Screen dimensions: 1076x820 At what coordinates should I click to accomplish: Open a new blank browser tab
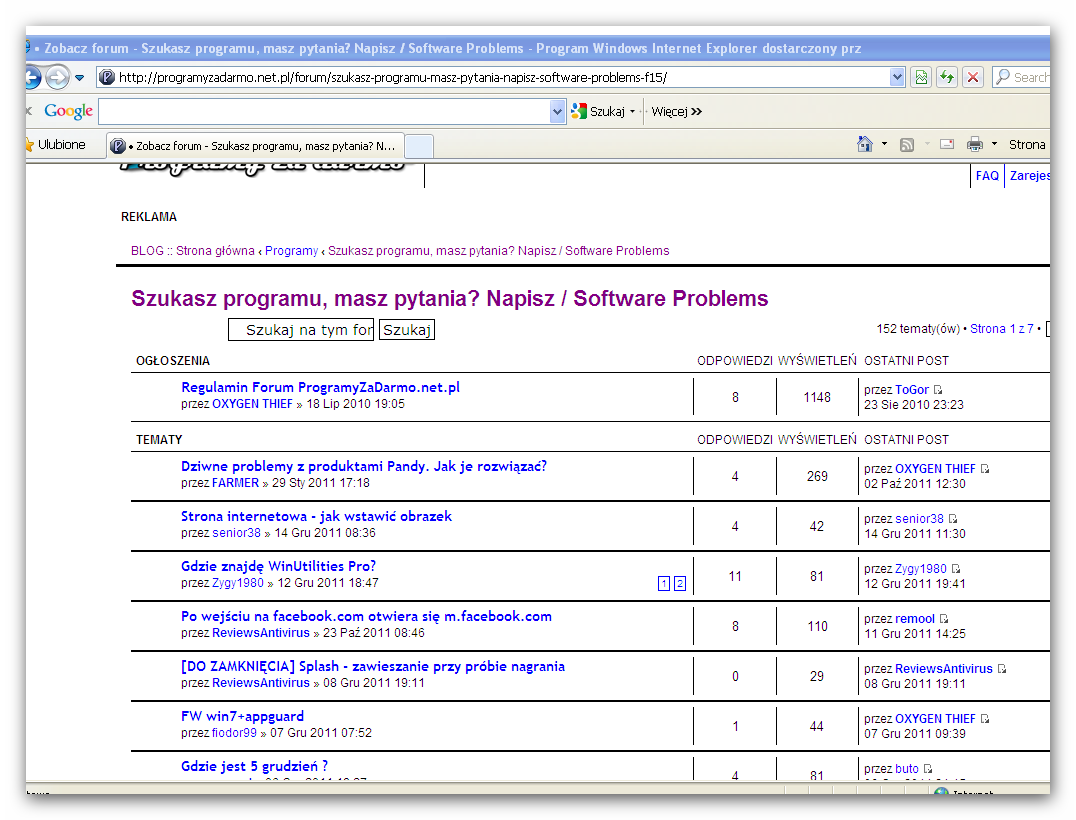(x=419, y=146)
